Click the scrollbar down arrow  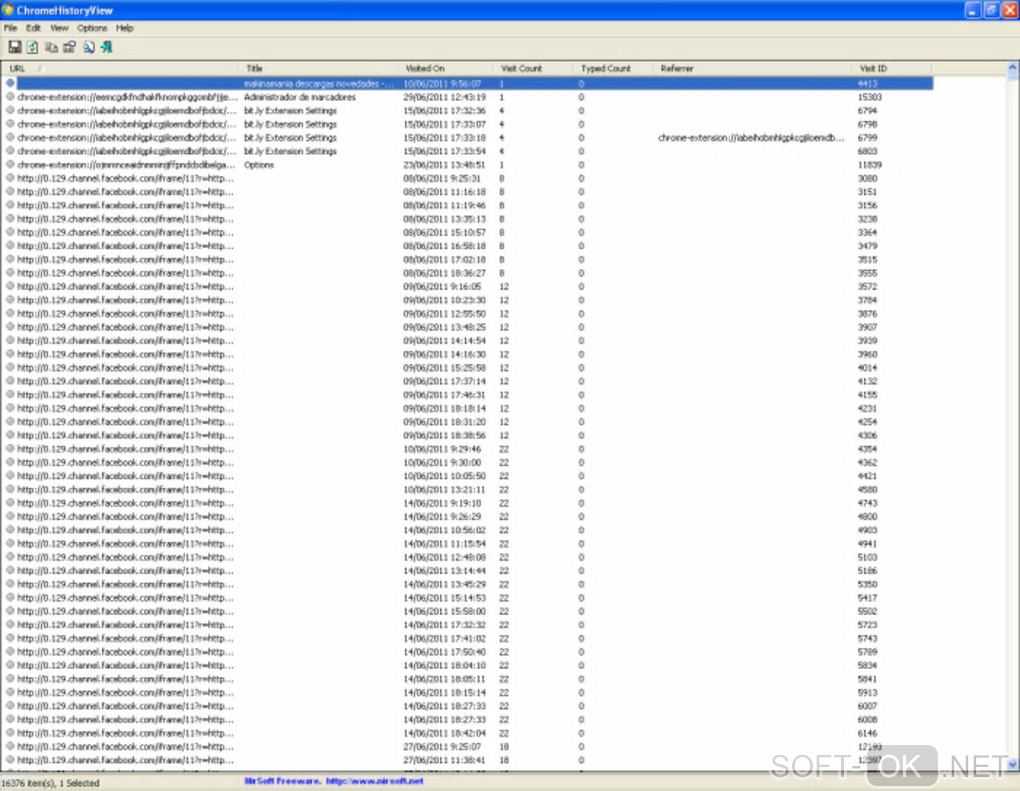[1013, 764]
